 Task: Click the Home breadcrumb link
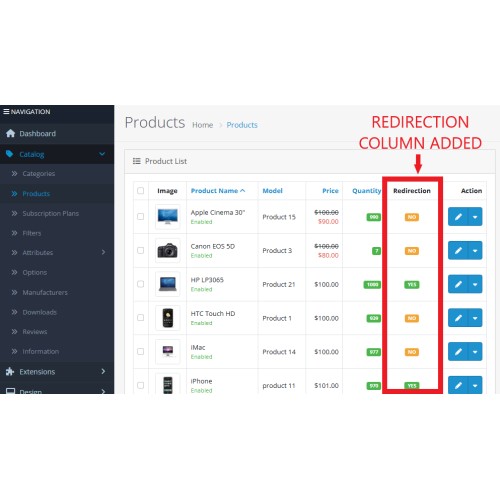pyautogui.click(x=202, y=125)
